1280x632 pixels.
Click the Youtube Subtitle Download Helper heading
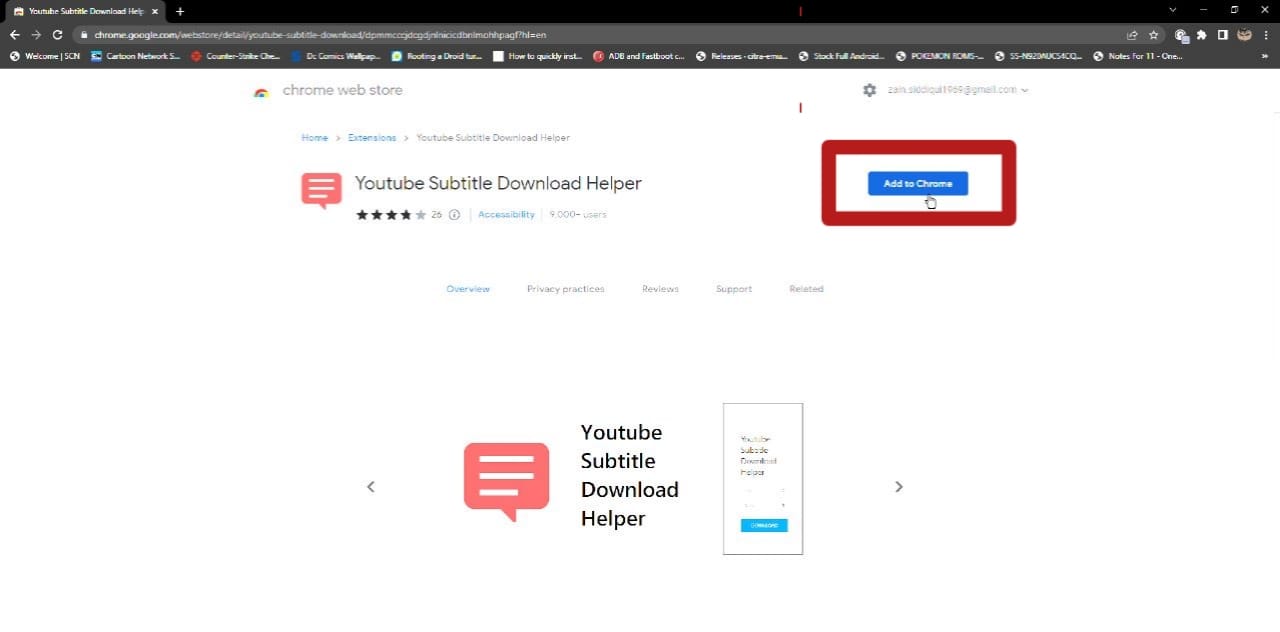pyautogui.click(x=498, y=184)
